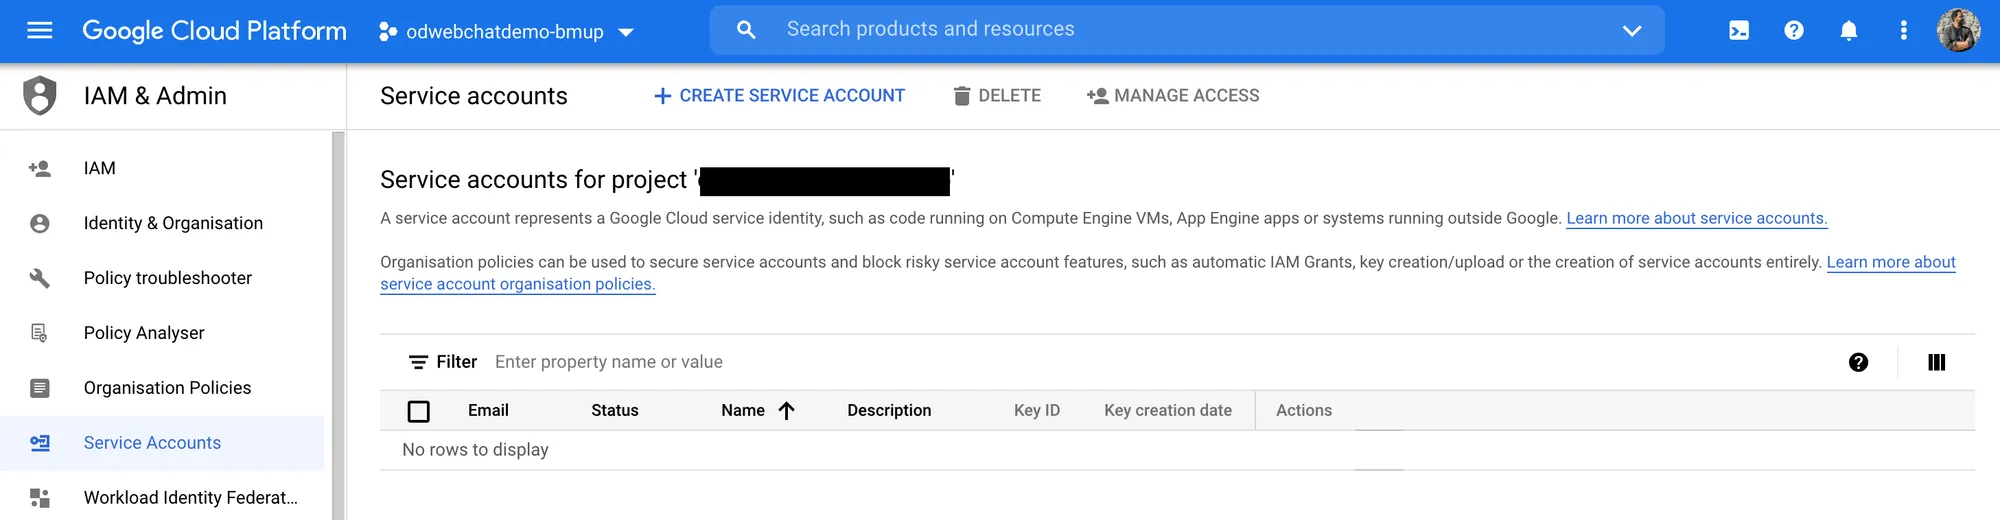Screen dimensions: 2000x520
Task: Toggle the select-all rows checkbox
Action: point(419,411)
